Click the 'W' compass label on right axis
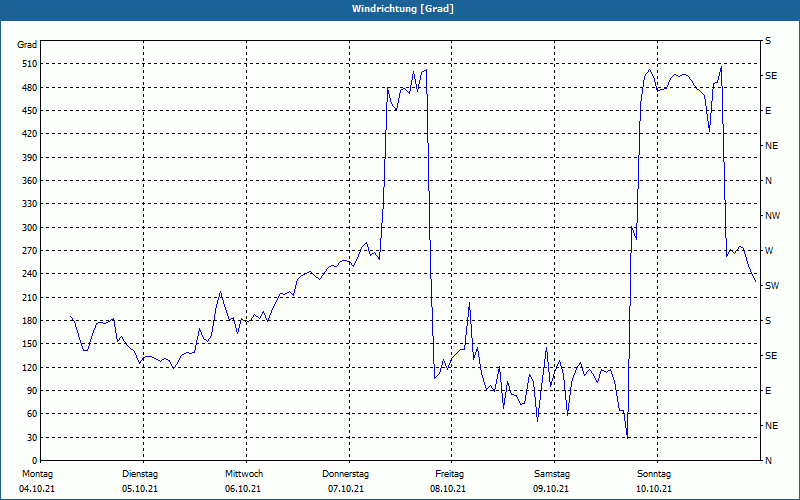This screenshot has width=800, height=500. (x=769, y=251)
